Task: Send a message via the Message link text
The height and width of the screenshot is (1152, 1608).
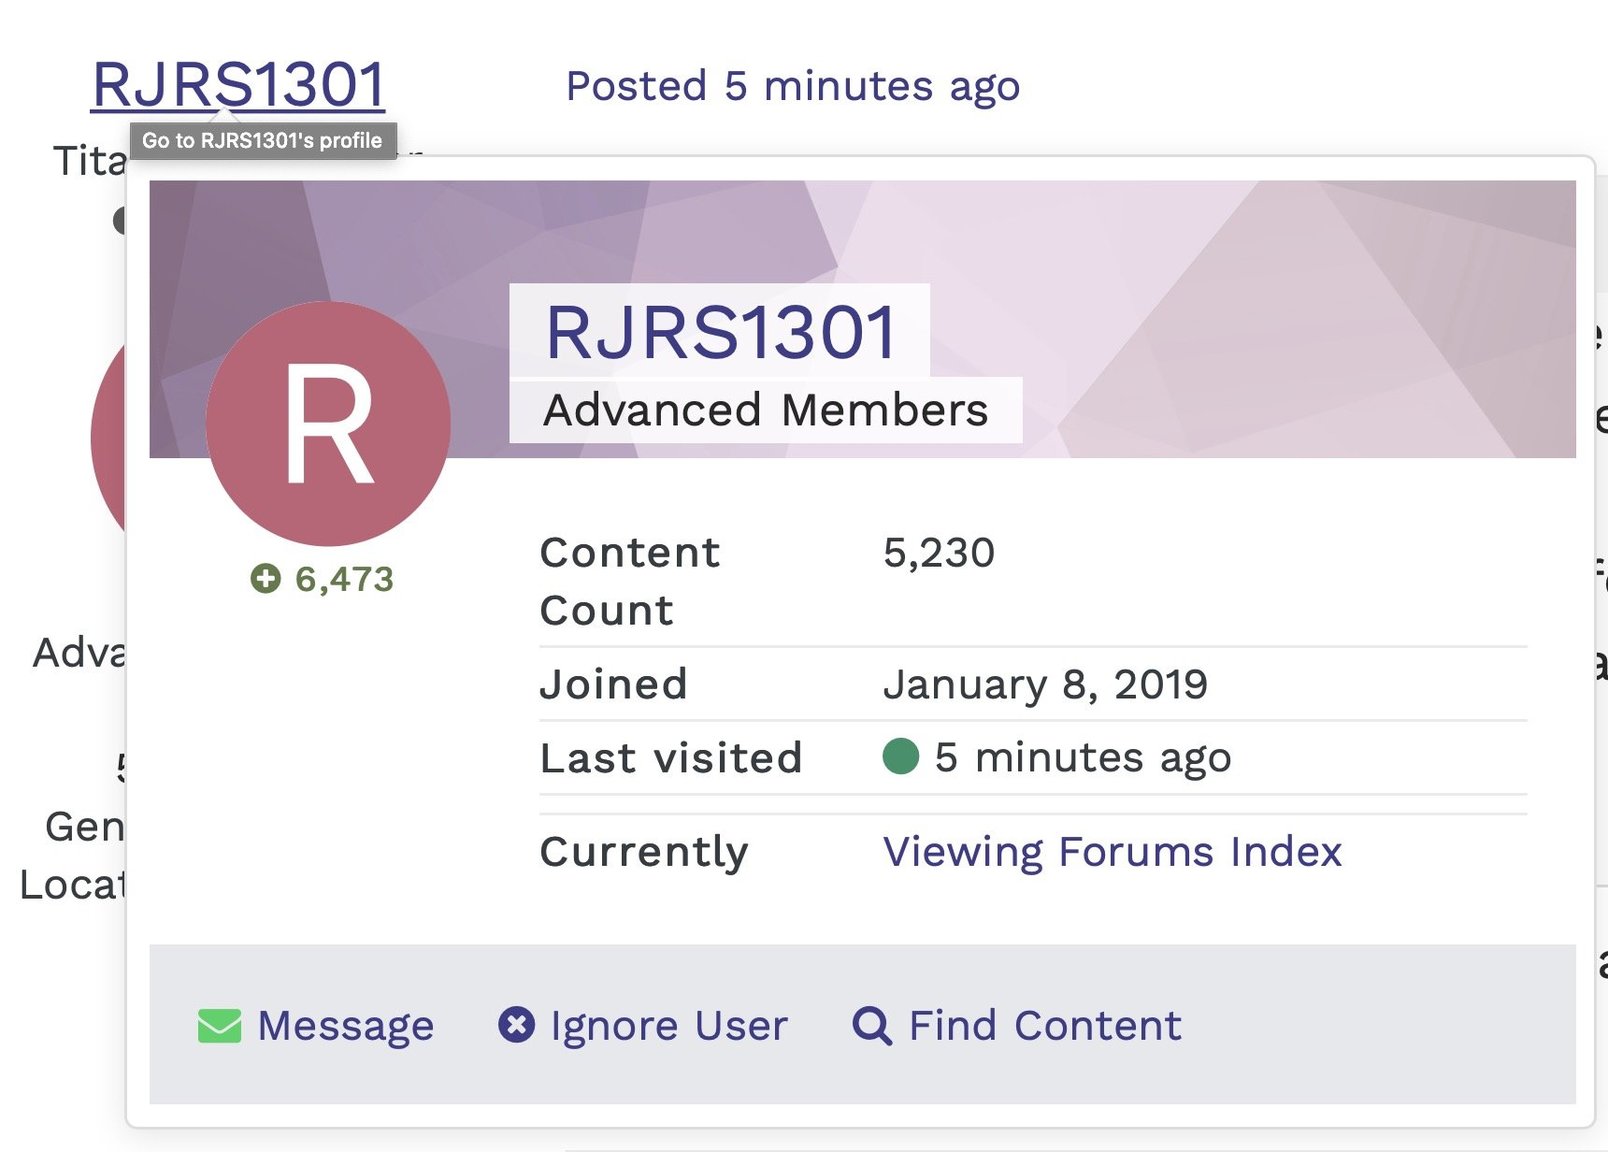Action: [x=345, y=1026]
